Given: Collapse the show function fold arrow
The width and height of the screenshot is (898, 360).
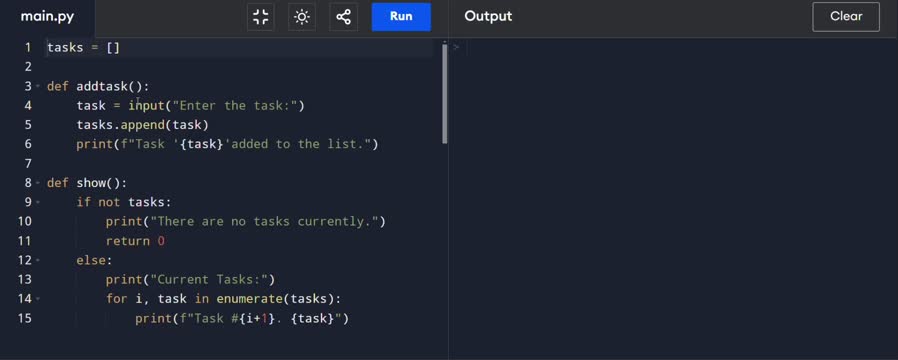Looking at the screenshot, I should click(38, 183).
